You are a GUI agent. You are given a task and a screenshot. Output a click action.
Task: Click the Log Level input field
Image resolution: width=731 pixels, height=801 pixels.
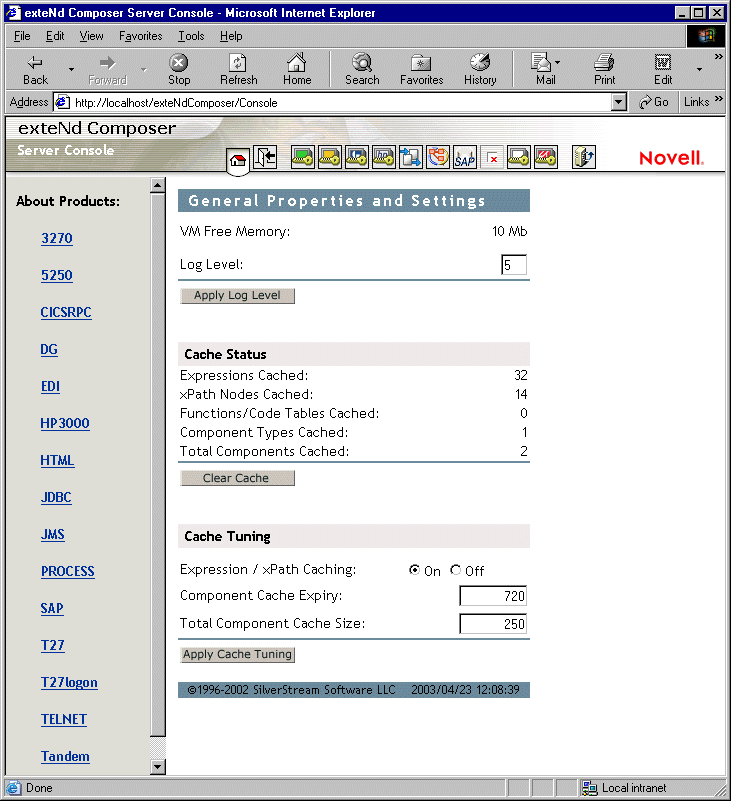(514, 265)
